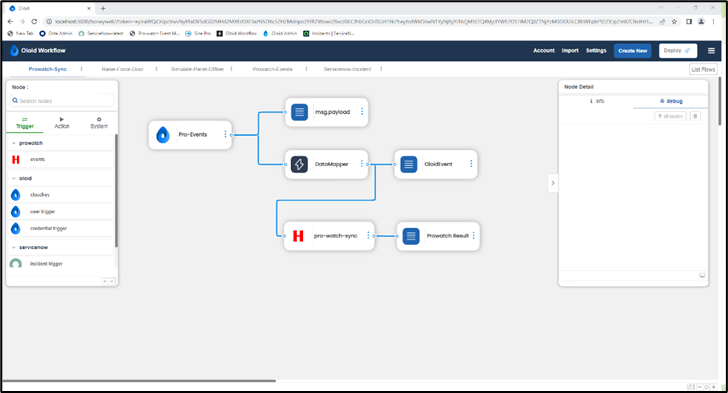Screen dimensions: 728x393
Task: Switch to the System node tab
Action: [x=99, y=123]
